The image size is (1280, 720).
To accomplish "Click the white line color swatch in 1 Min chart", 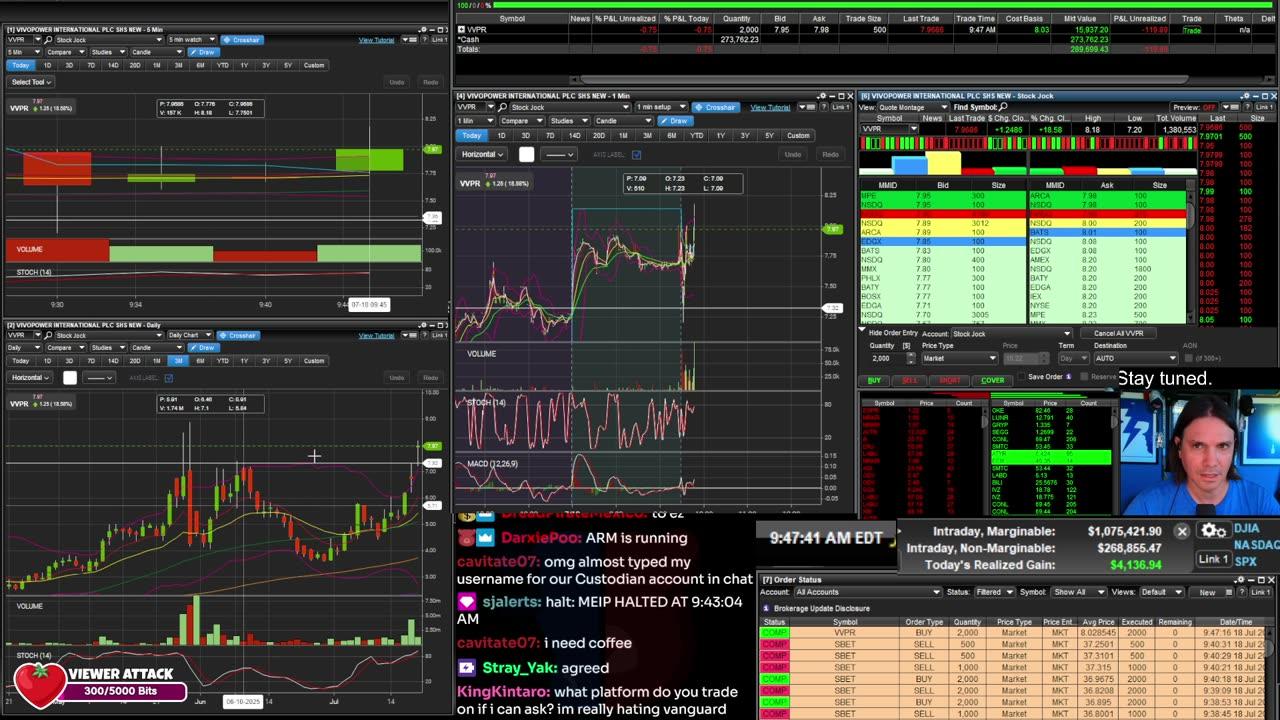I will (x=527, y=154).
